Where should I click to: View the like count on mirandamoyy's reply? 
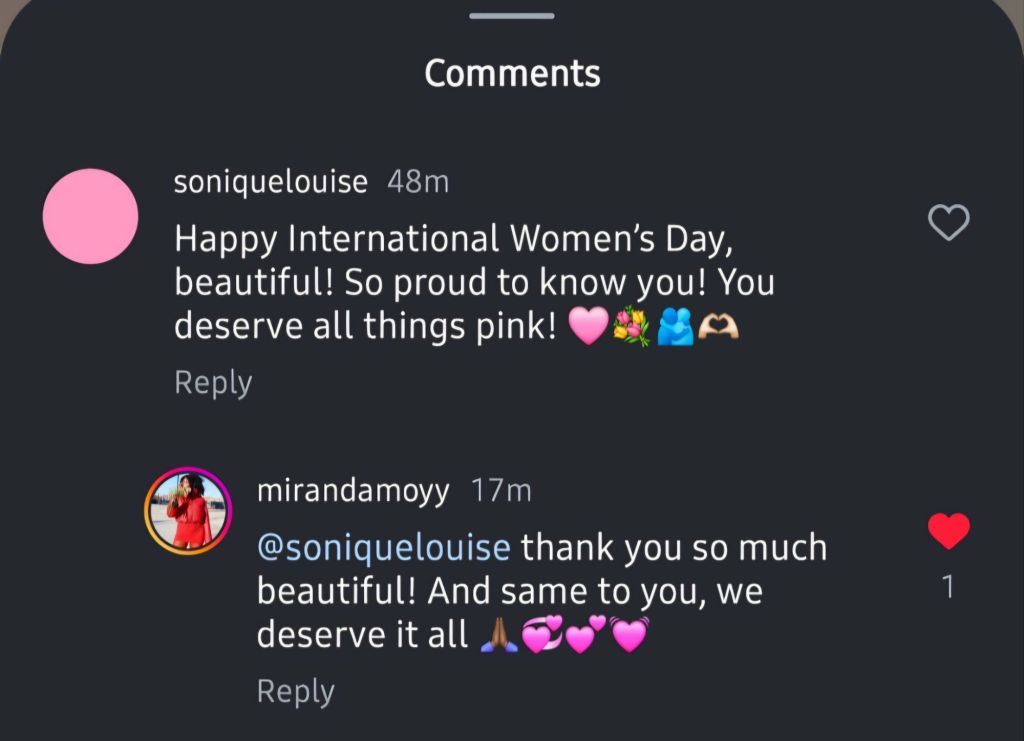tap(948, 588)
